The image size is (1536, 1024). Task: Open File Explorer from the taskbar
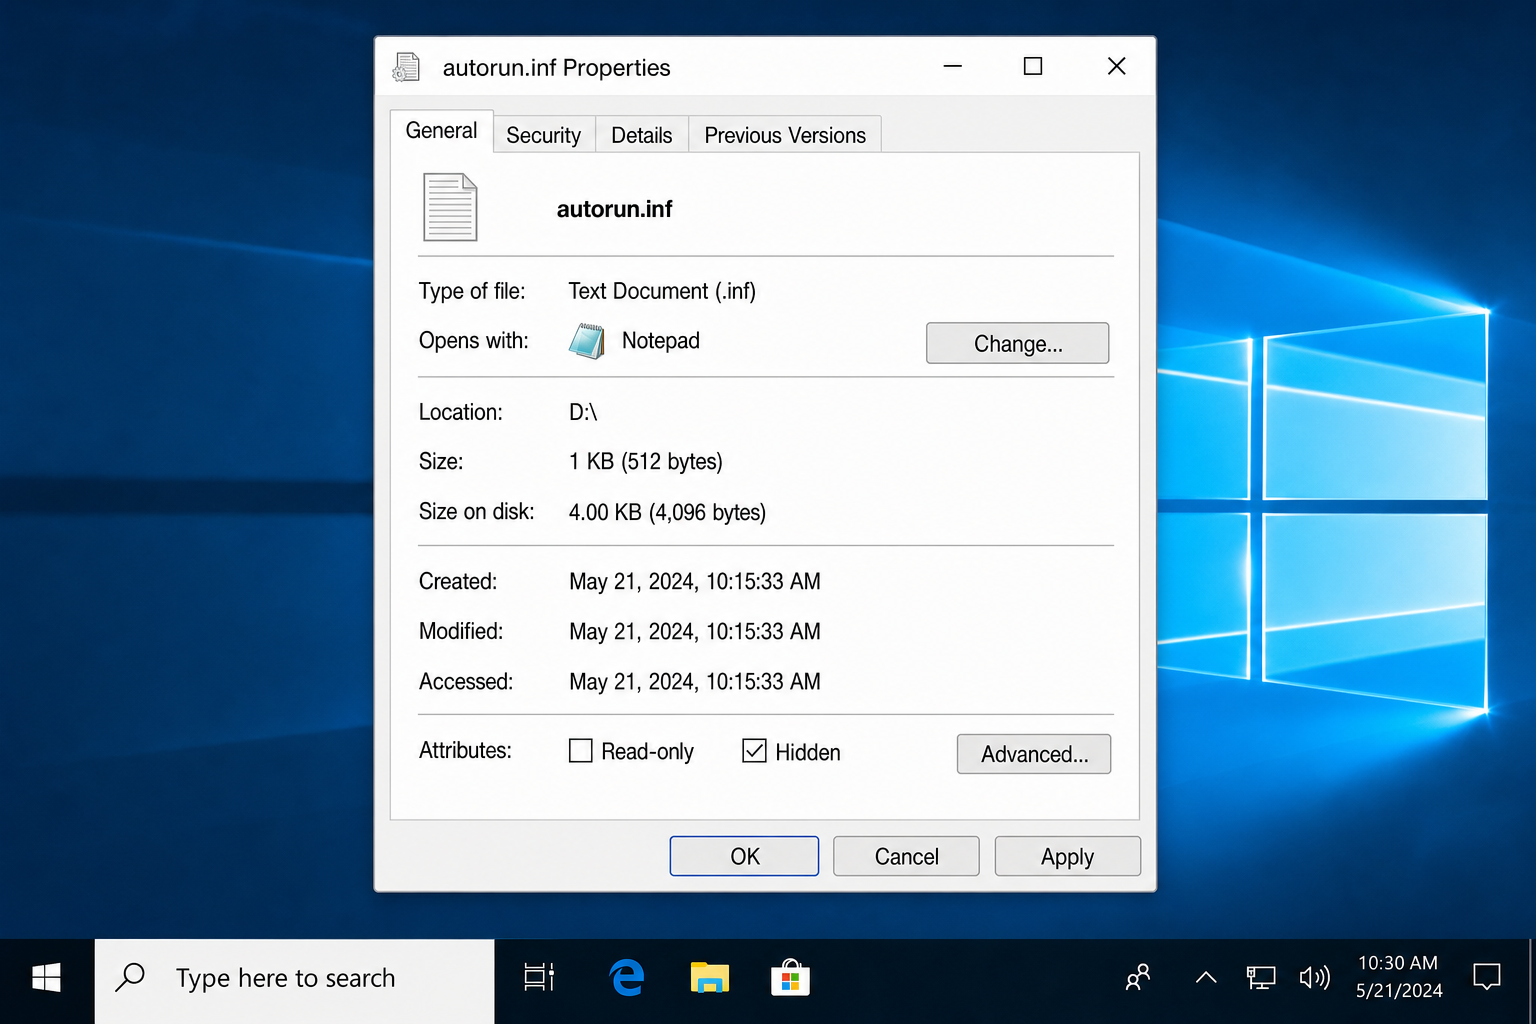tap(709, 978)
